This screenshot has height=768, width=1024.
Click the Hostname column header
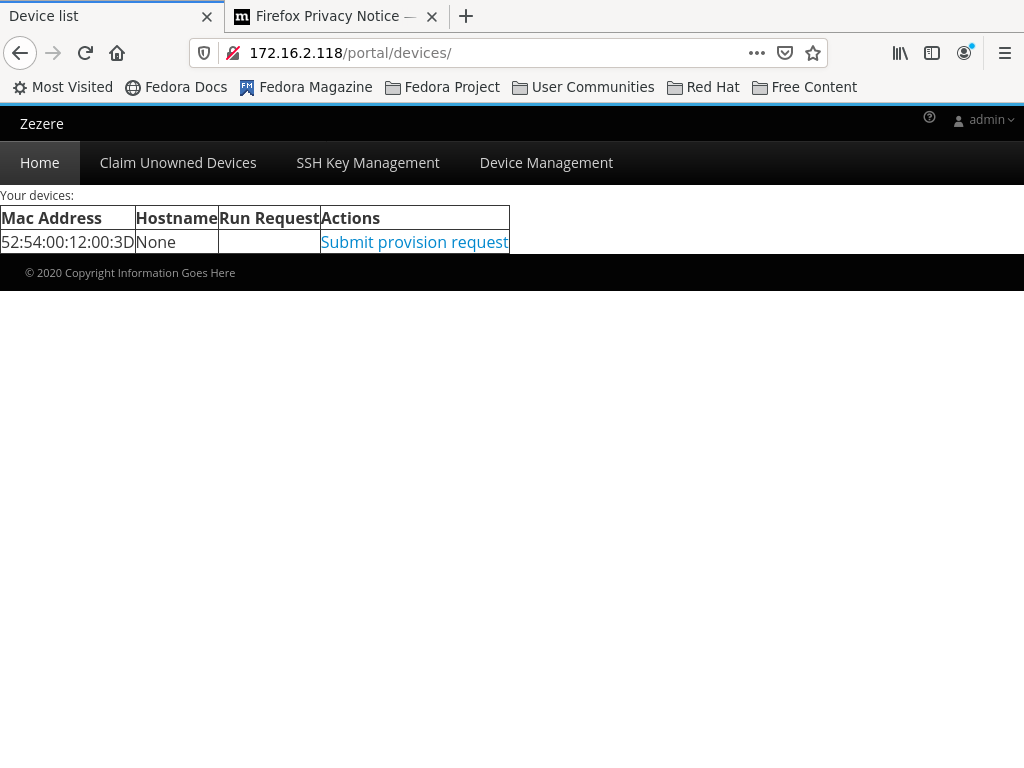(177, 218)
